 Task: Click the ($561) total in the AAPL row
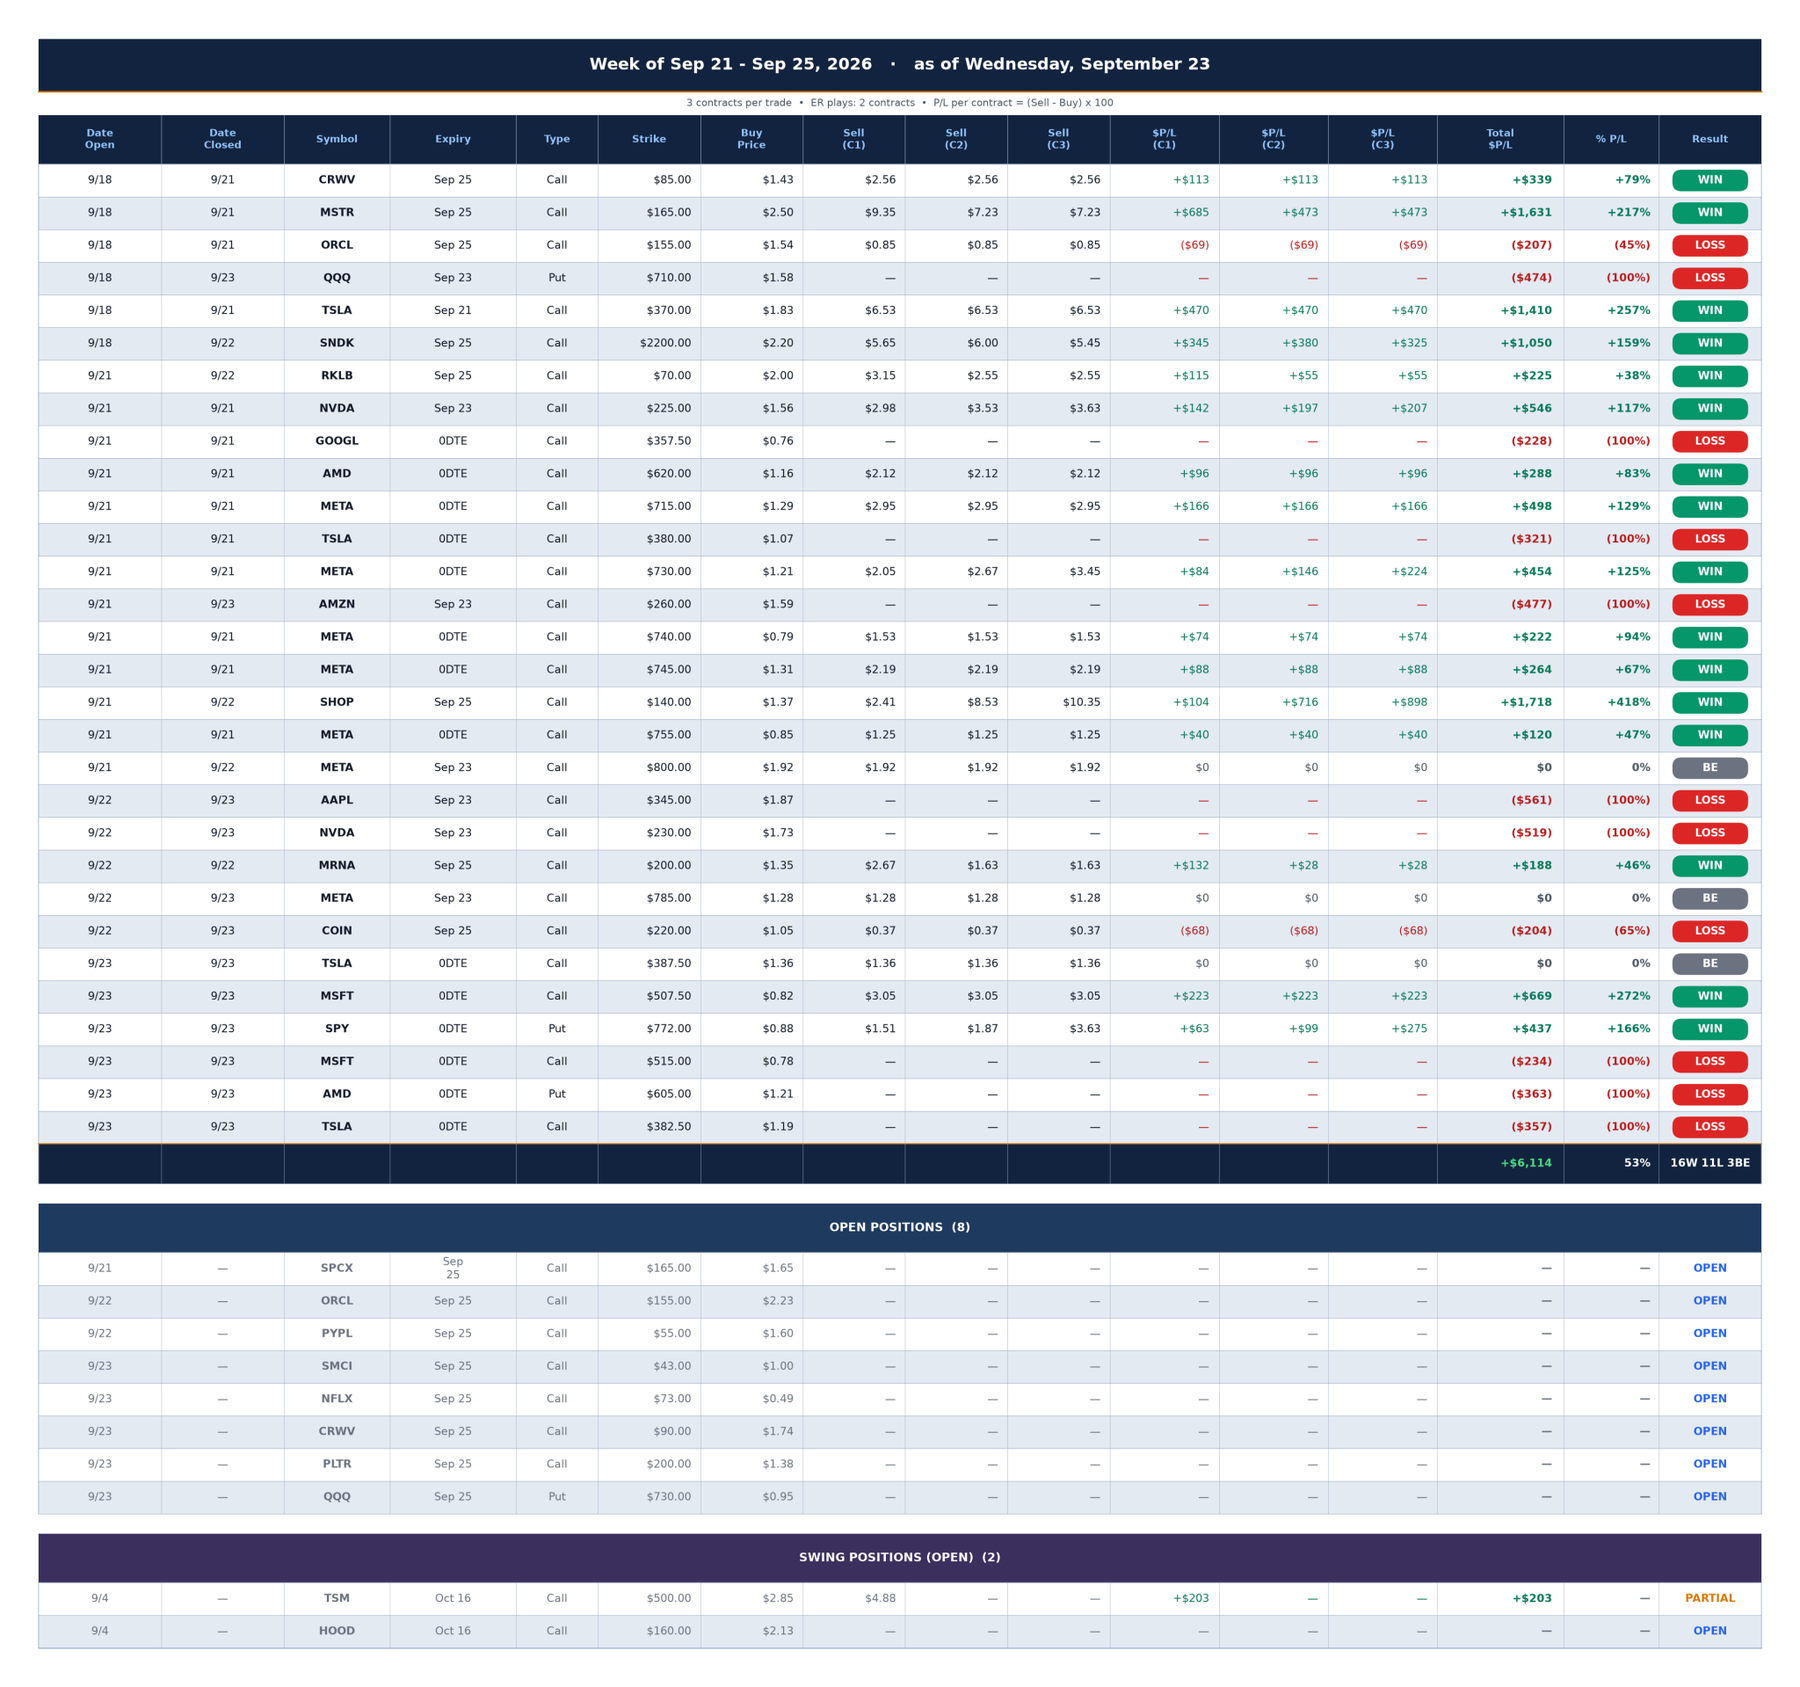click(1532, 800)
